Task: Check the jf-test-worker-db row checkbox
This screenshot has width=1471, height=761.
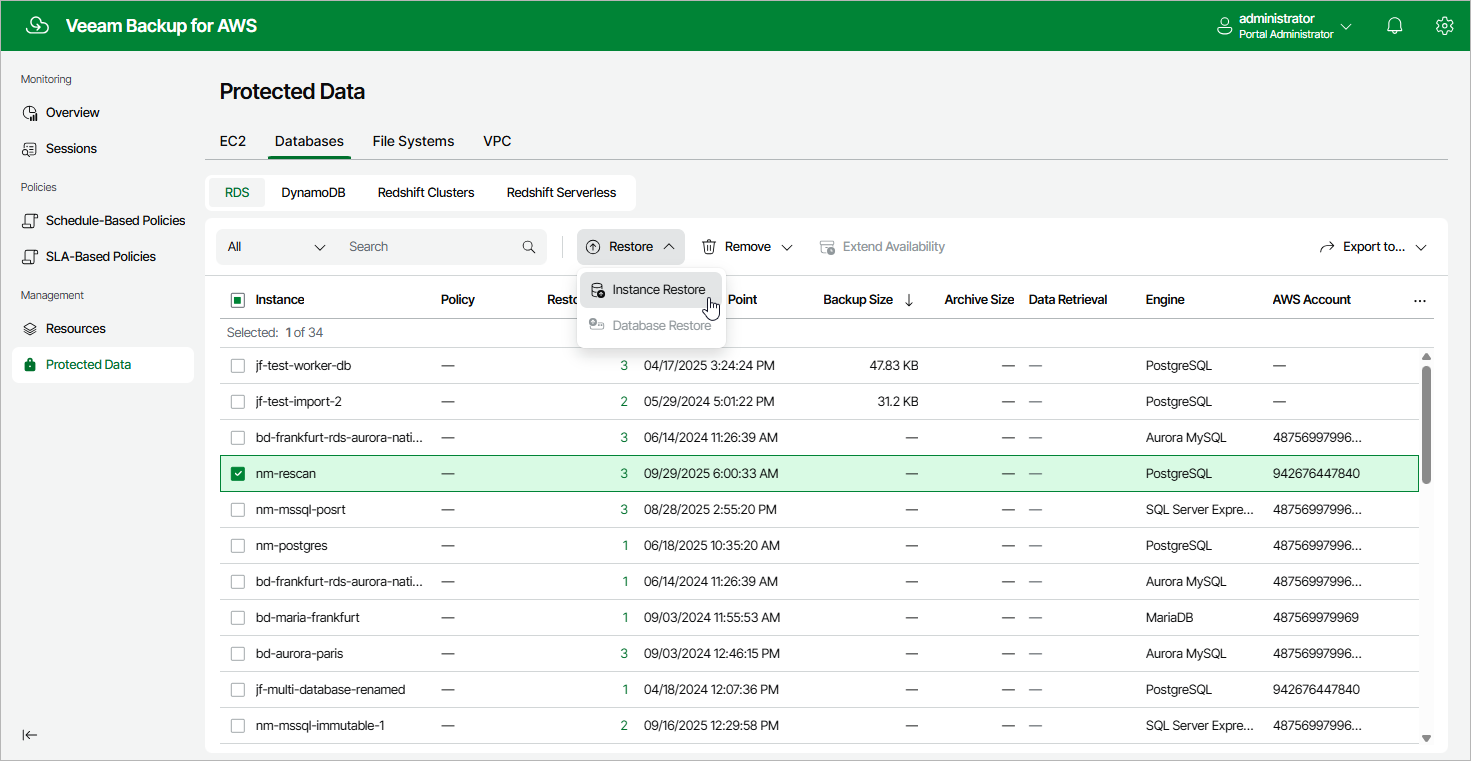Action: pos(238,366)
